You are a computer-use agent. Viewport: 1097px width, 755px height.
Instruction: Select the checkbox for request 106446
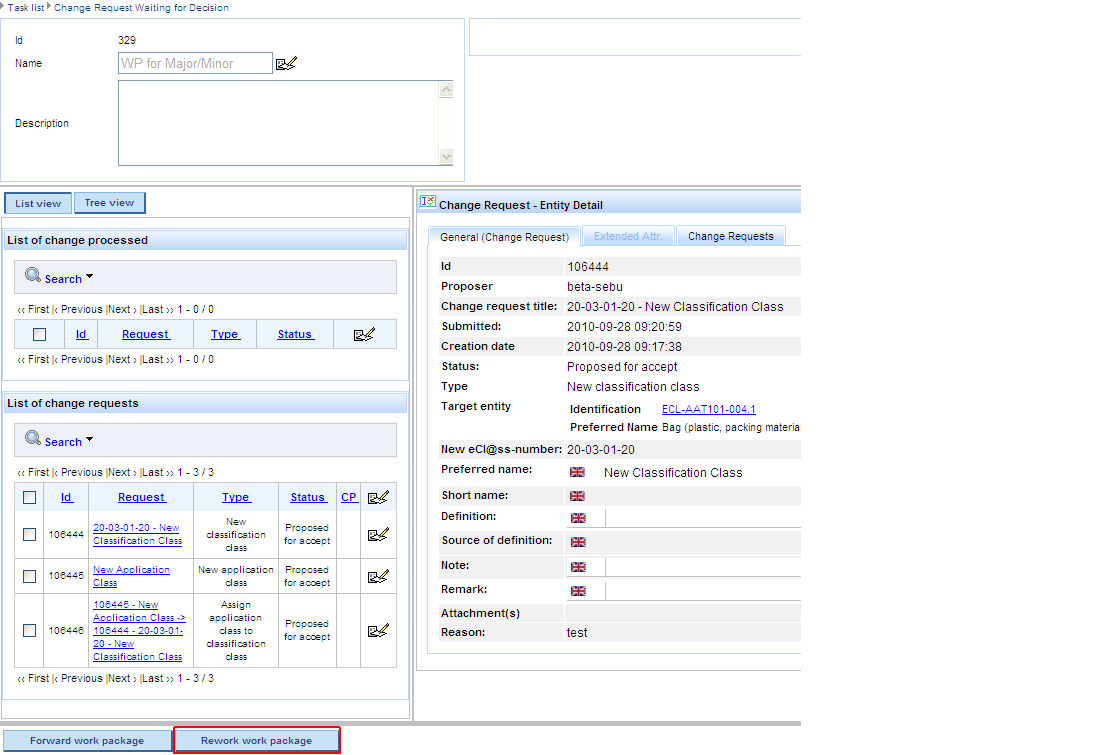(x=30, y=630)
